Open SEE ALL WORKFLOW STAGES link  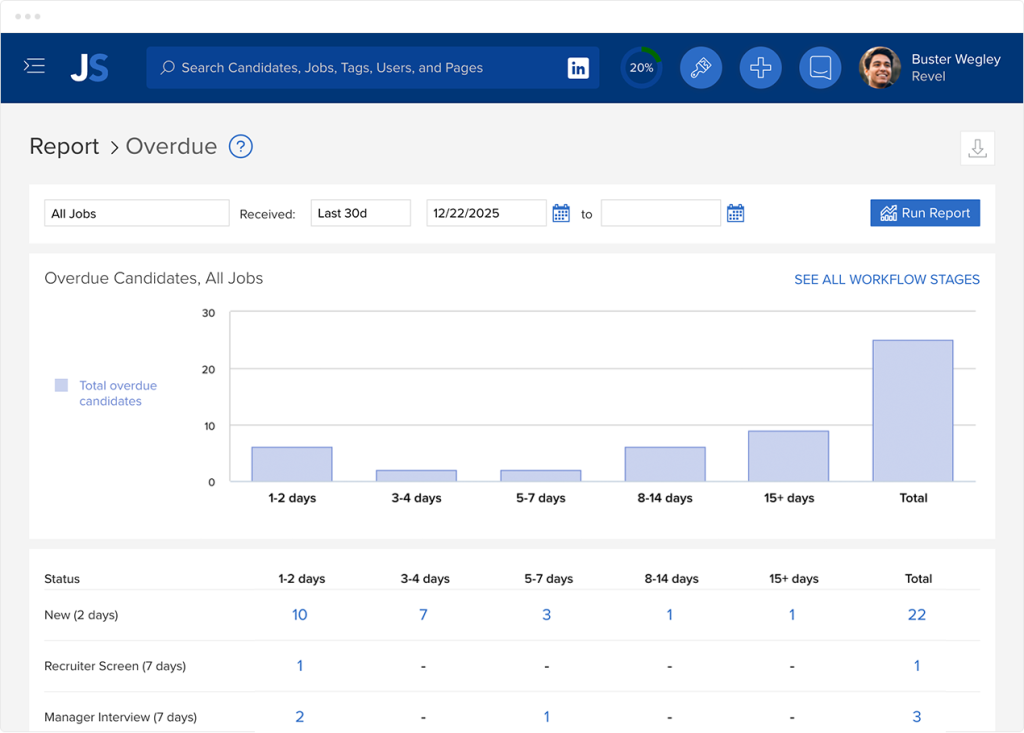click(x=886, y=279)
